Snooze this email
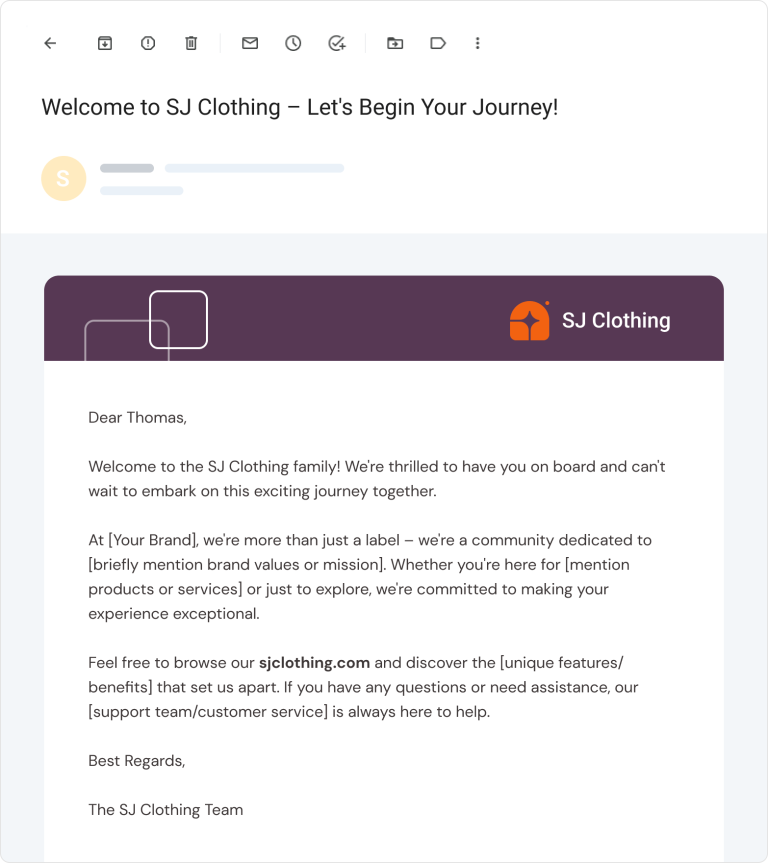This screenshot has width=768, height=863. [x=292, y=43]
